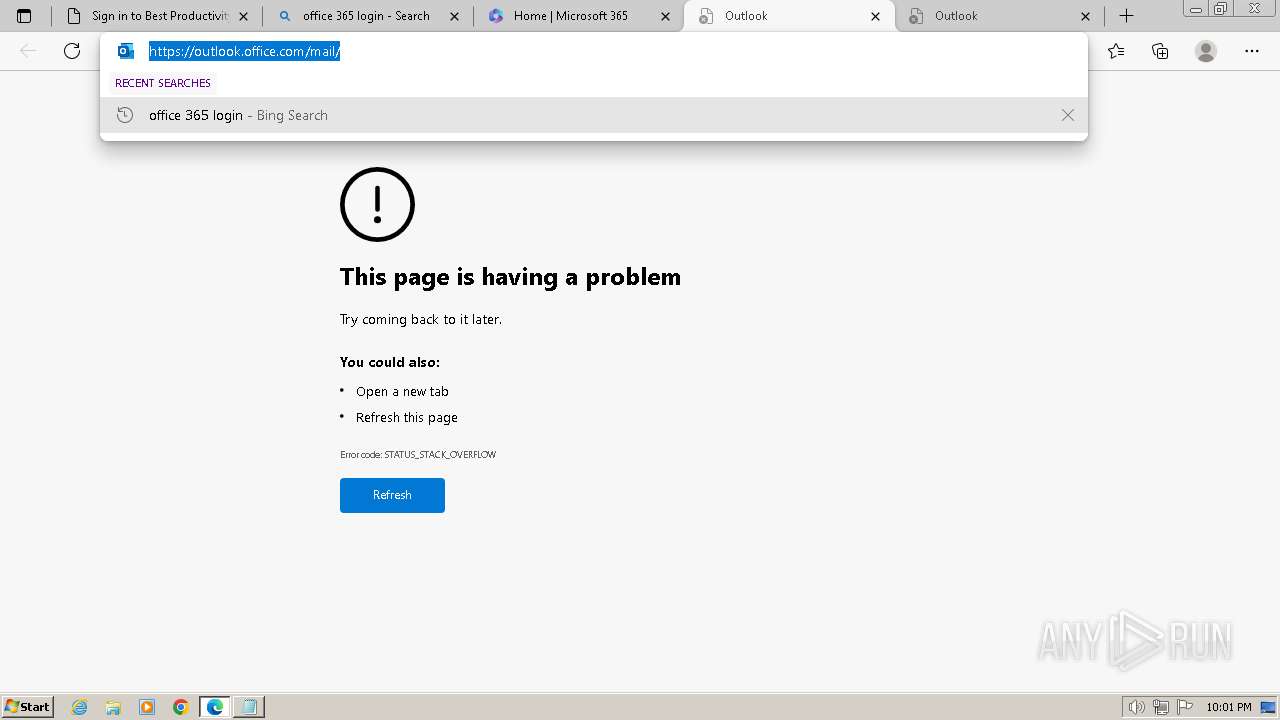Click the Action Center flag icon
Viewport: 1280px width, 720px height.
pyautogui.click(x=1185, y=707)
